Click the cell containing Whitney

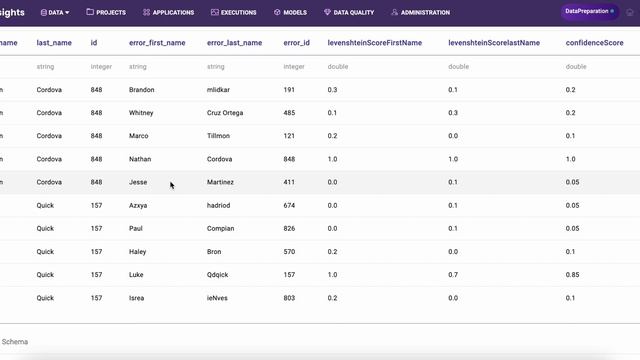click(141, 113)
